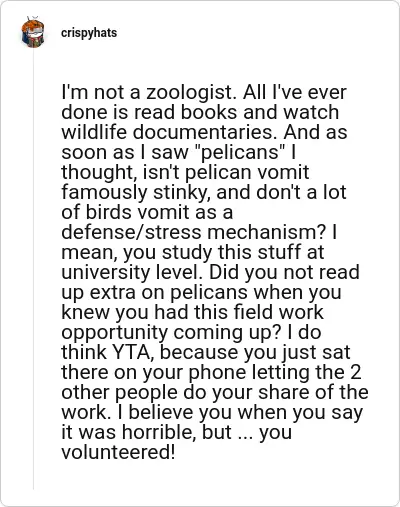Click the final word "volunteered!"
This screenshot has height=507, width=400.
click(x=118, y=452)
